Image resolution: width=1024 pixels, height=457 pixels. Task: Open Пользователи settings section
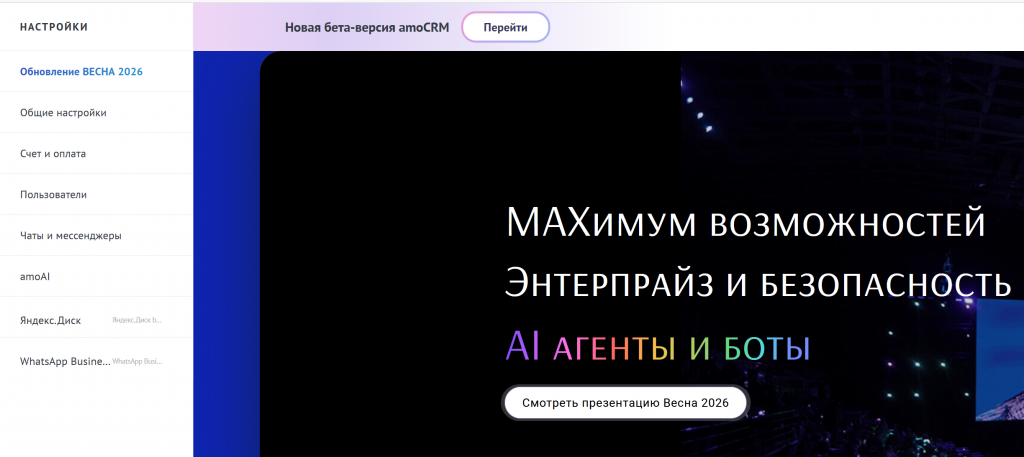[96, 195]
